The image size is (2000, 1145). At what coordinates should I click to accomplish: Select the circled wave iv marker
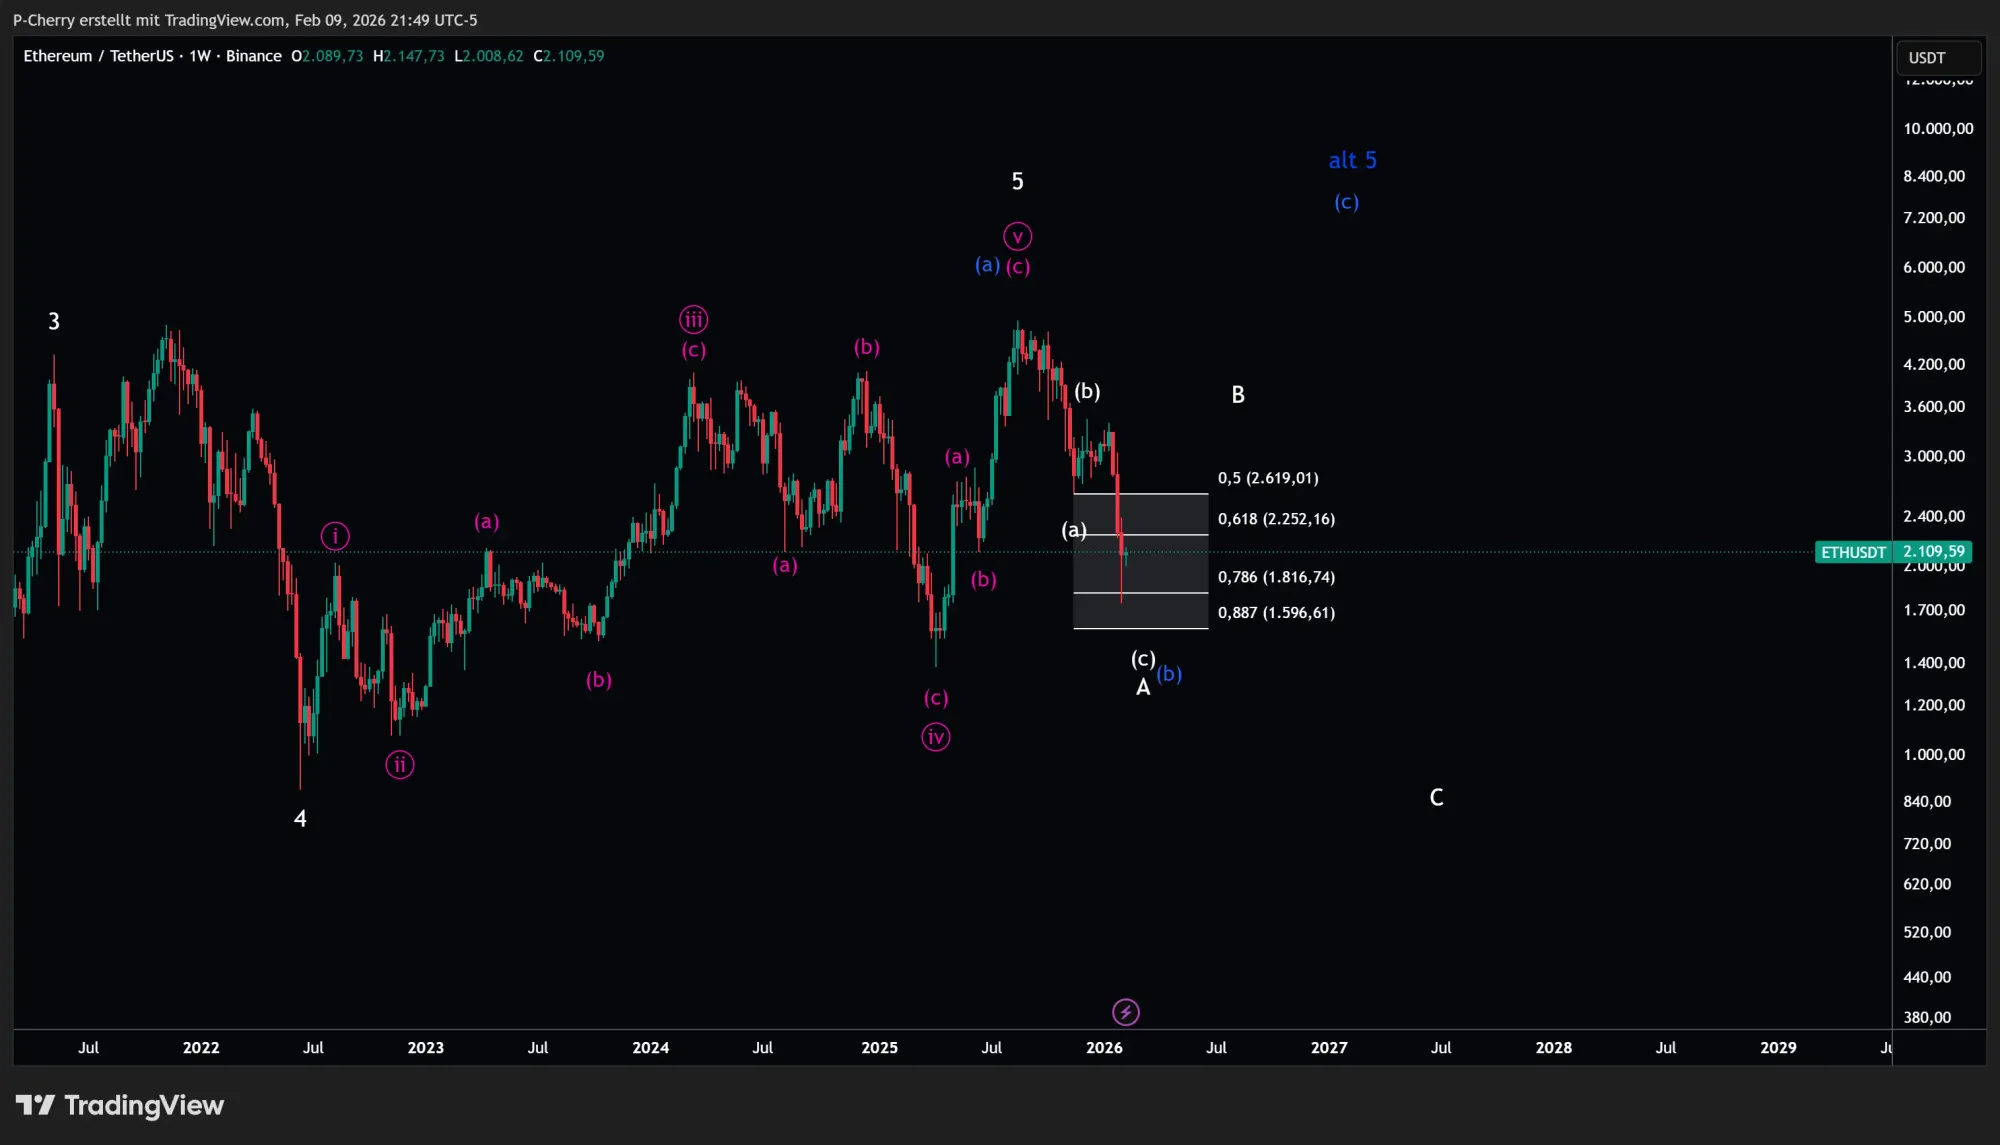coord(935,737)
